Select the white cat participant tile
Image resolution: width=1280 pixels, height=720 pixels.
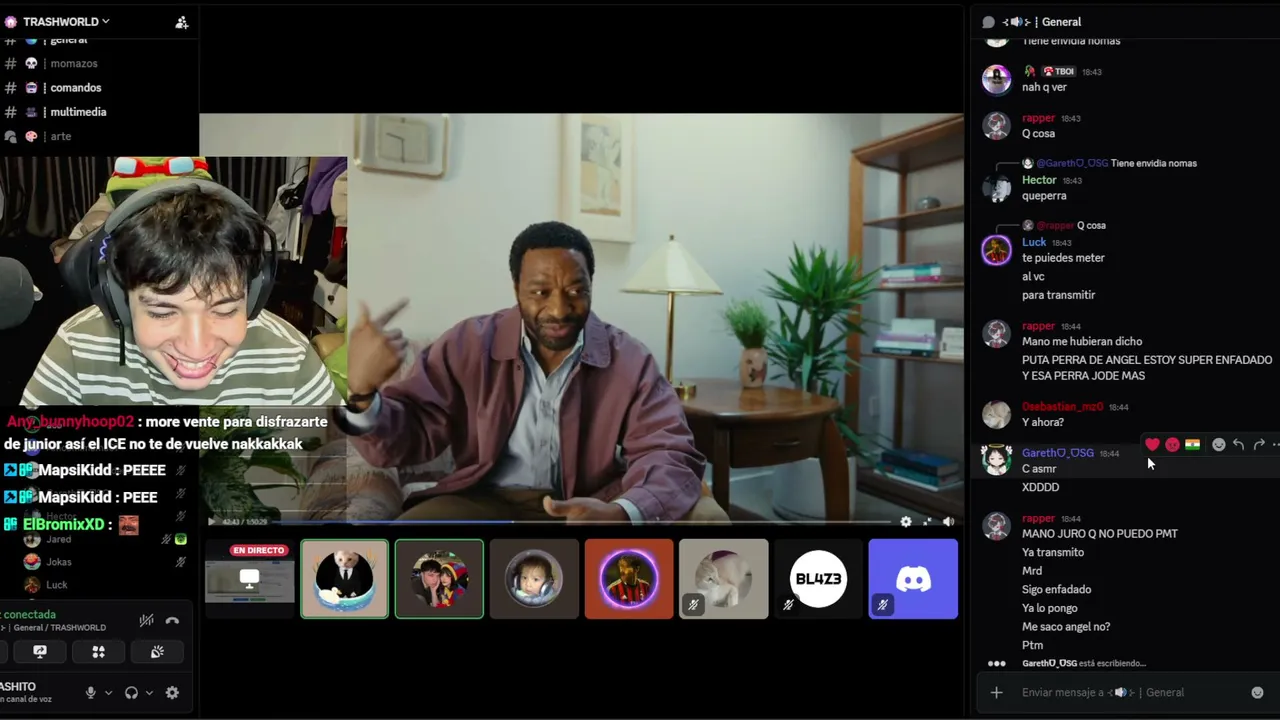pos(724,579)
